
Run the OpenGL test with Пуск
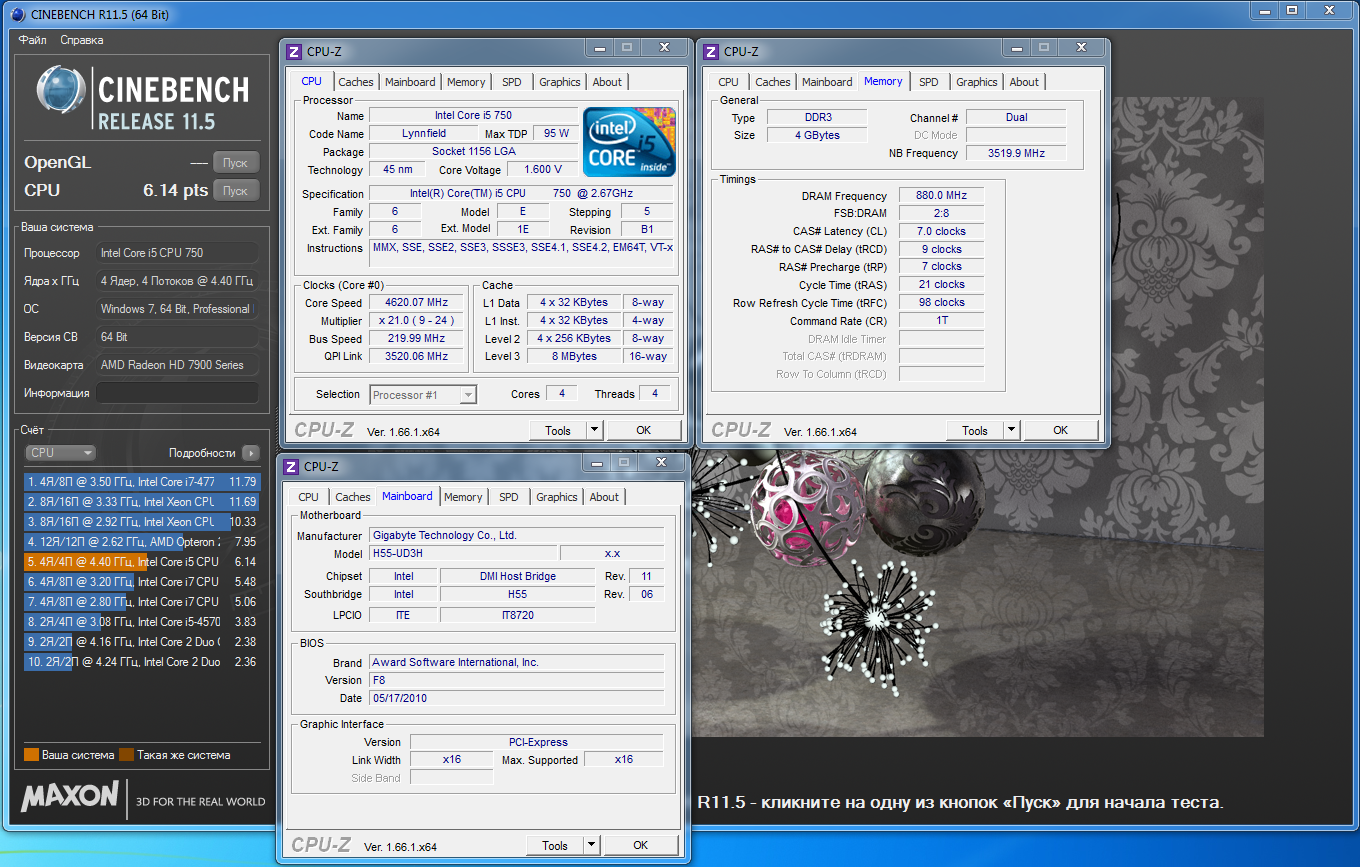[236, 163]
